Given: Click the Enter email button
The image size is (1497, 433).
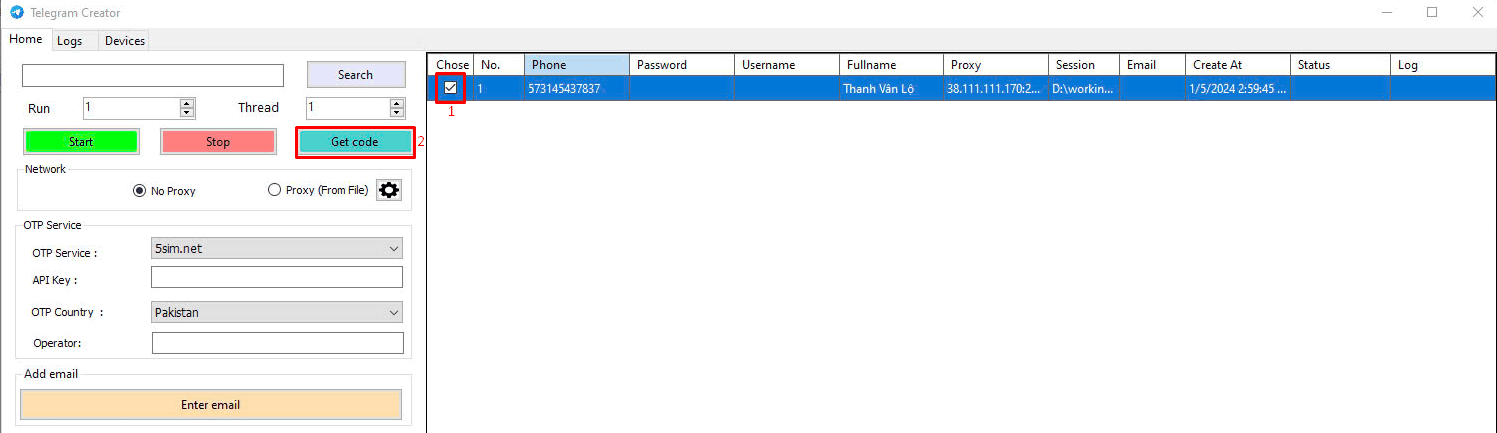Looking at the screenshot, I should point(211,405).
